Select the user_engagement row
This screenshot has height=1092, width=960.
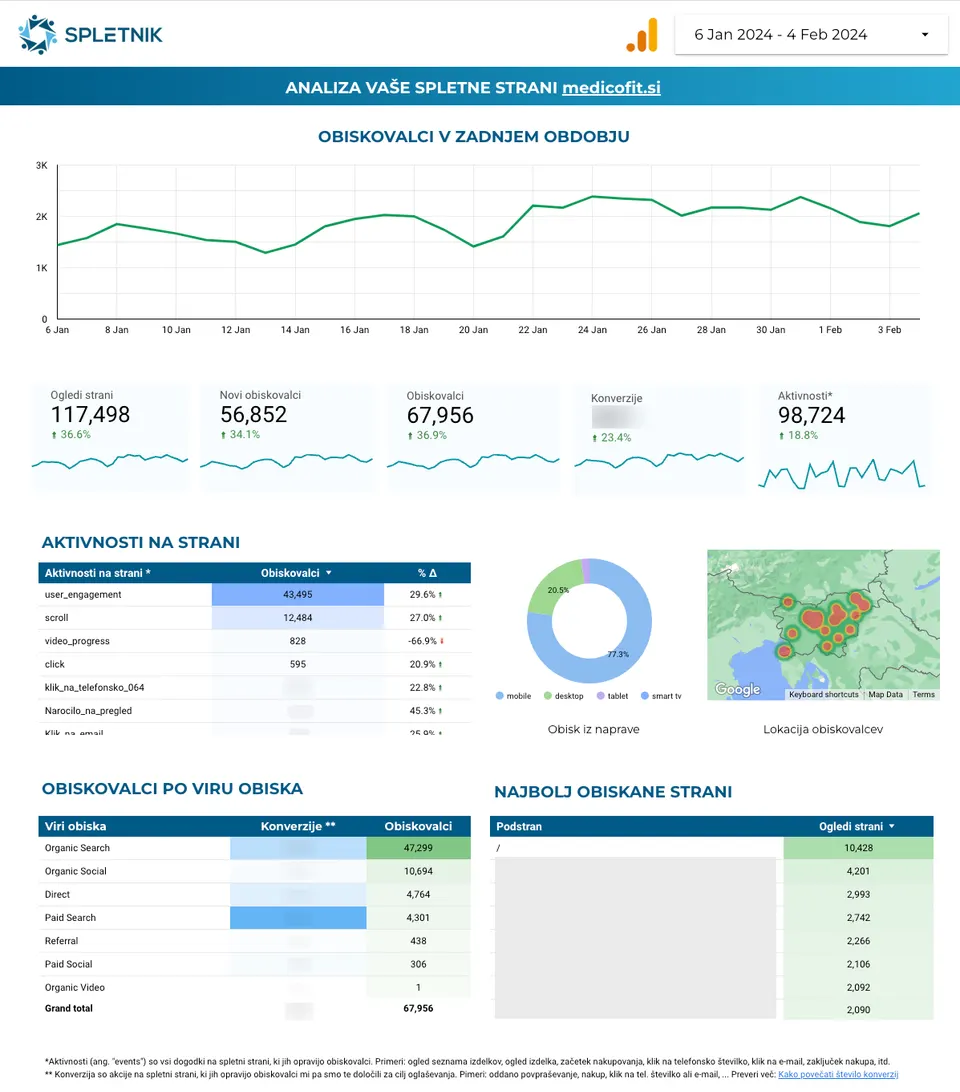(254, 595)
